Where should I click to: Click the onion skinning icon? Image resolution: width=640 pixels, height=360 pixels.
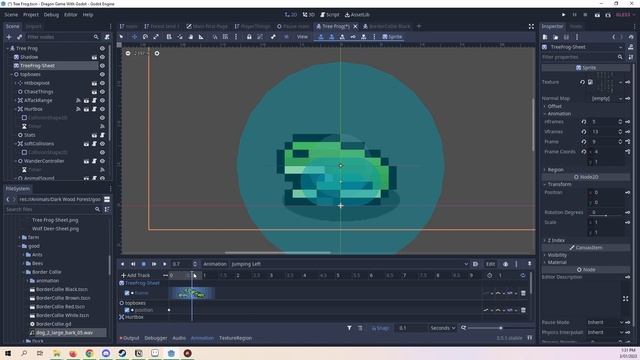pyautogui.click(x=506, y=264)
